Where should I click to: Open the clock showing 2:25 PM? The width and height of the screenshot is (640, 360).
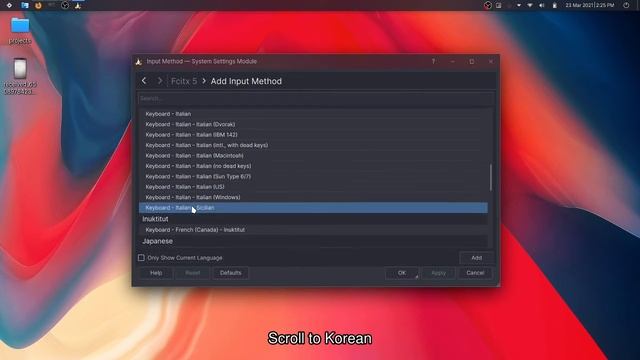[x=590, y=5]
